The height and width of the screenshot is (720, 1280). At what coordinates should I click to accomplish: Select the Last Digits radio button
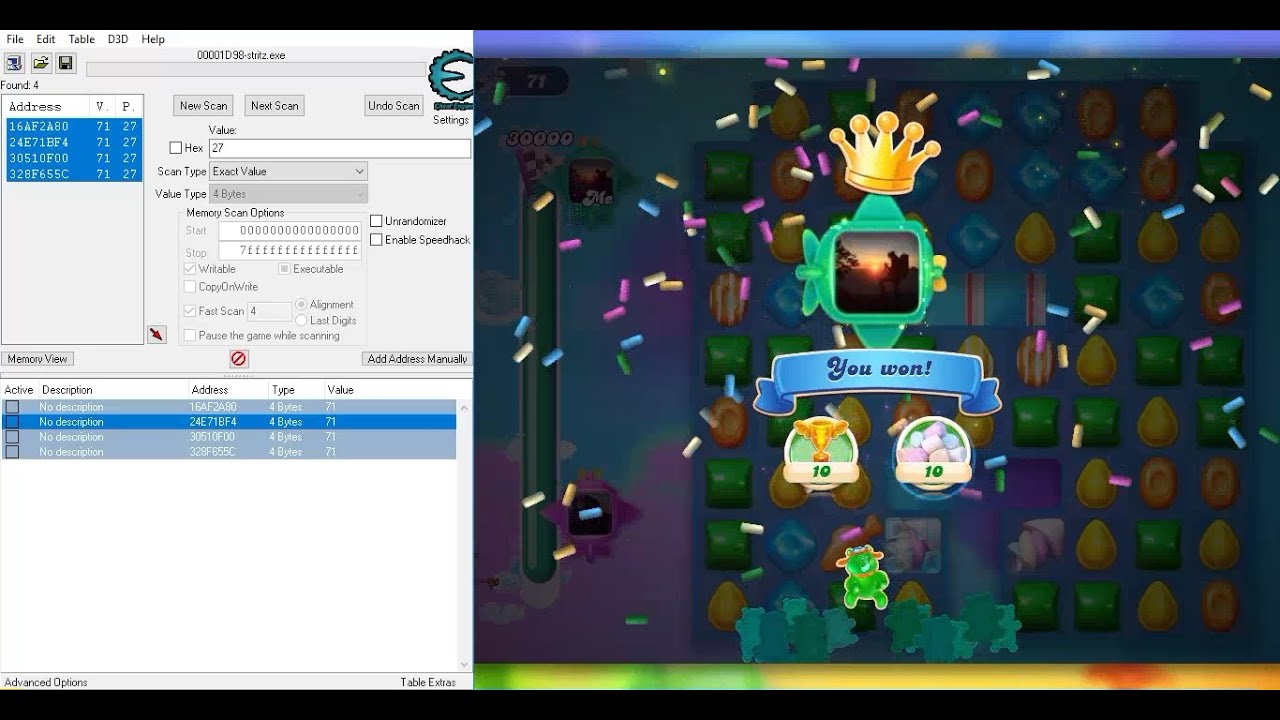[x=301, y=320]
